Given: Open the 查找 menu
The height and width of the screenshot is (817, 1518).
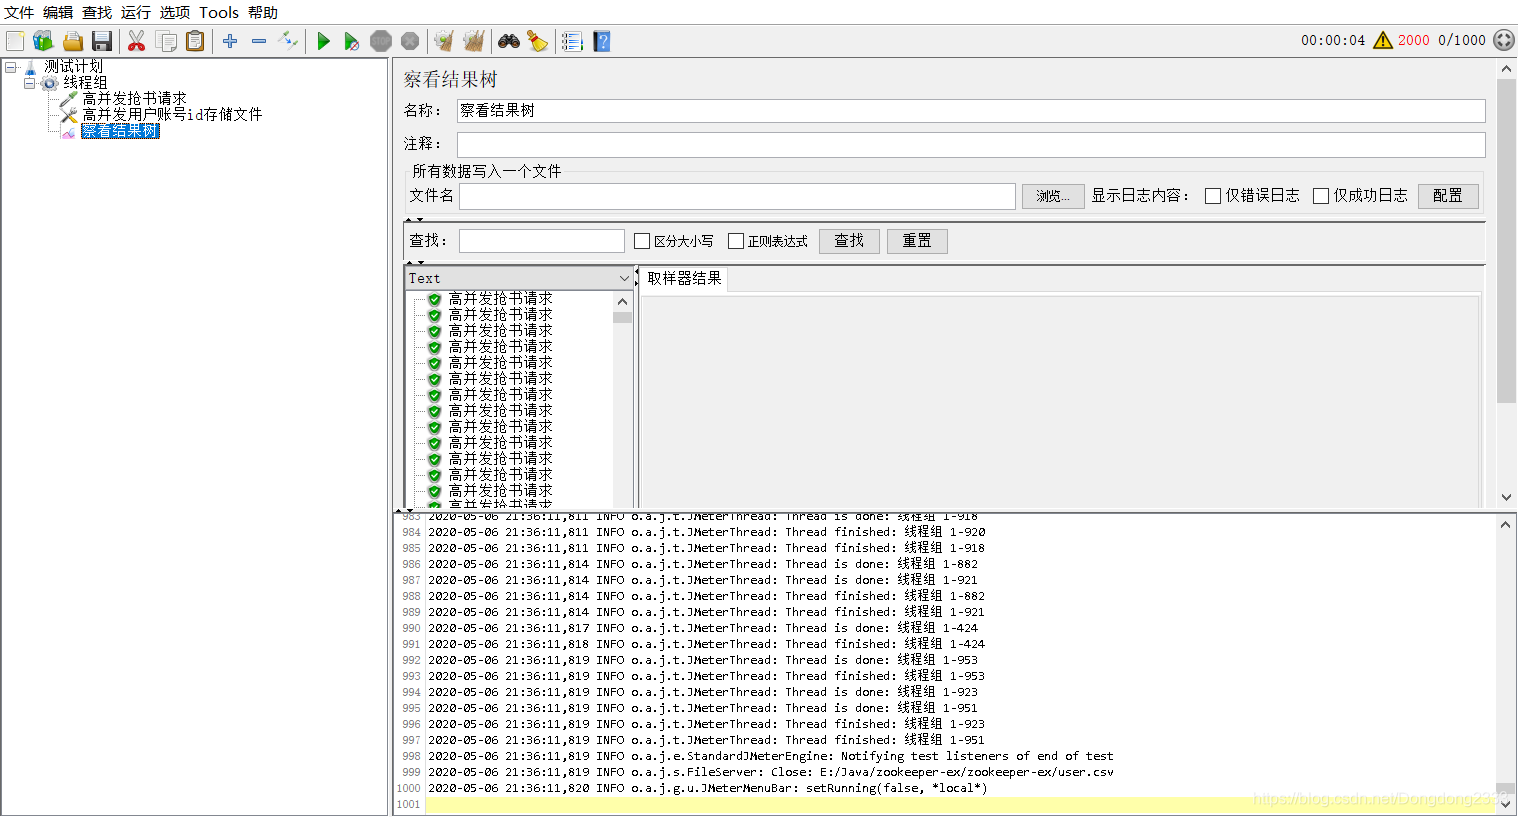Looking at the screenshot, I should pyautogui.click(x=97, y=12).
